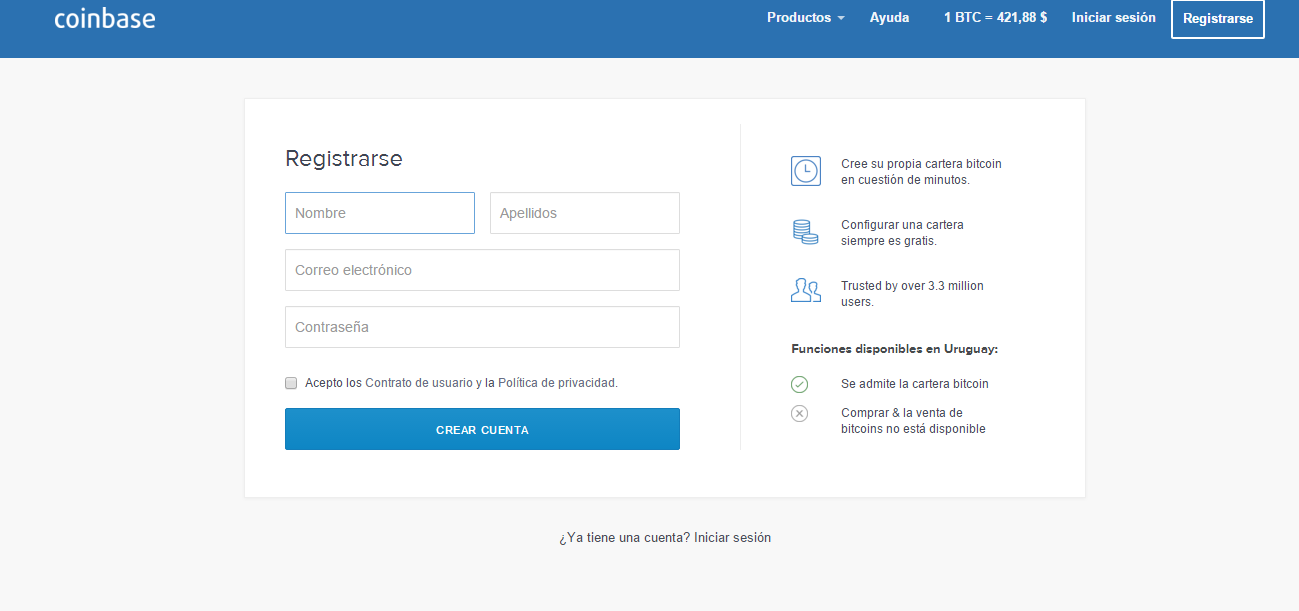Open the Contrato de usuario link
This screenshot has width=1299, height=611.
418,383
